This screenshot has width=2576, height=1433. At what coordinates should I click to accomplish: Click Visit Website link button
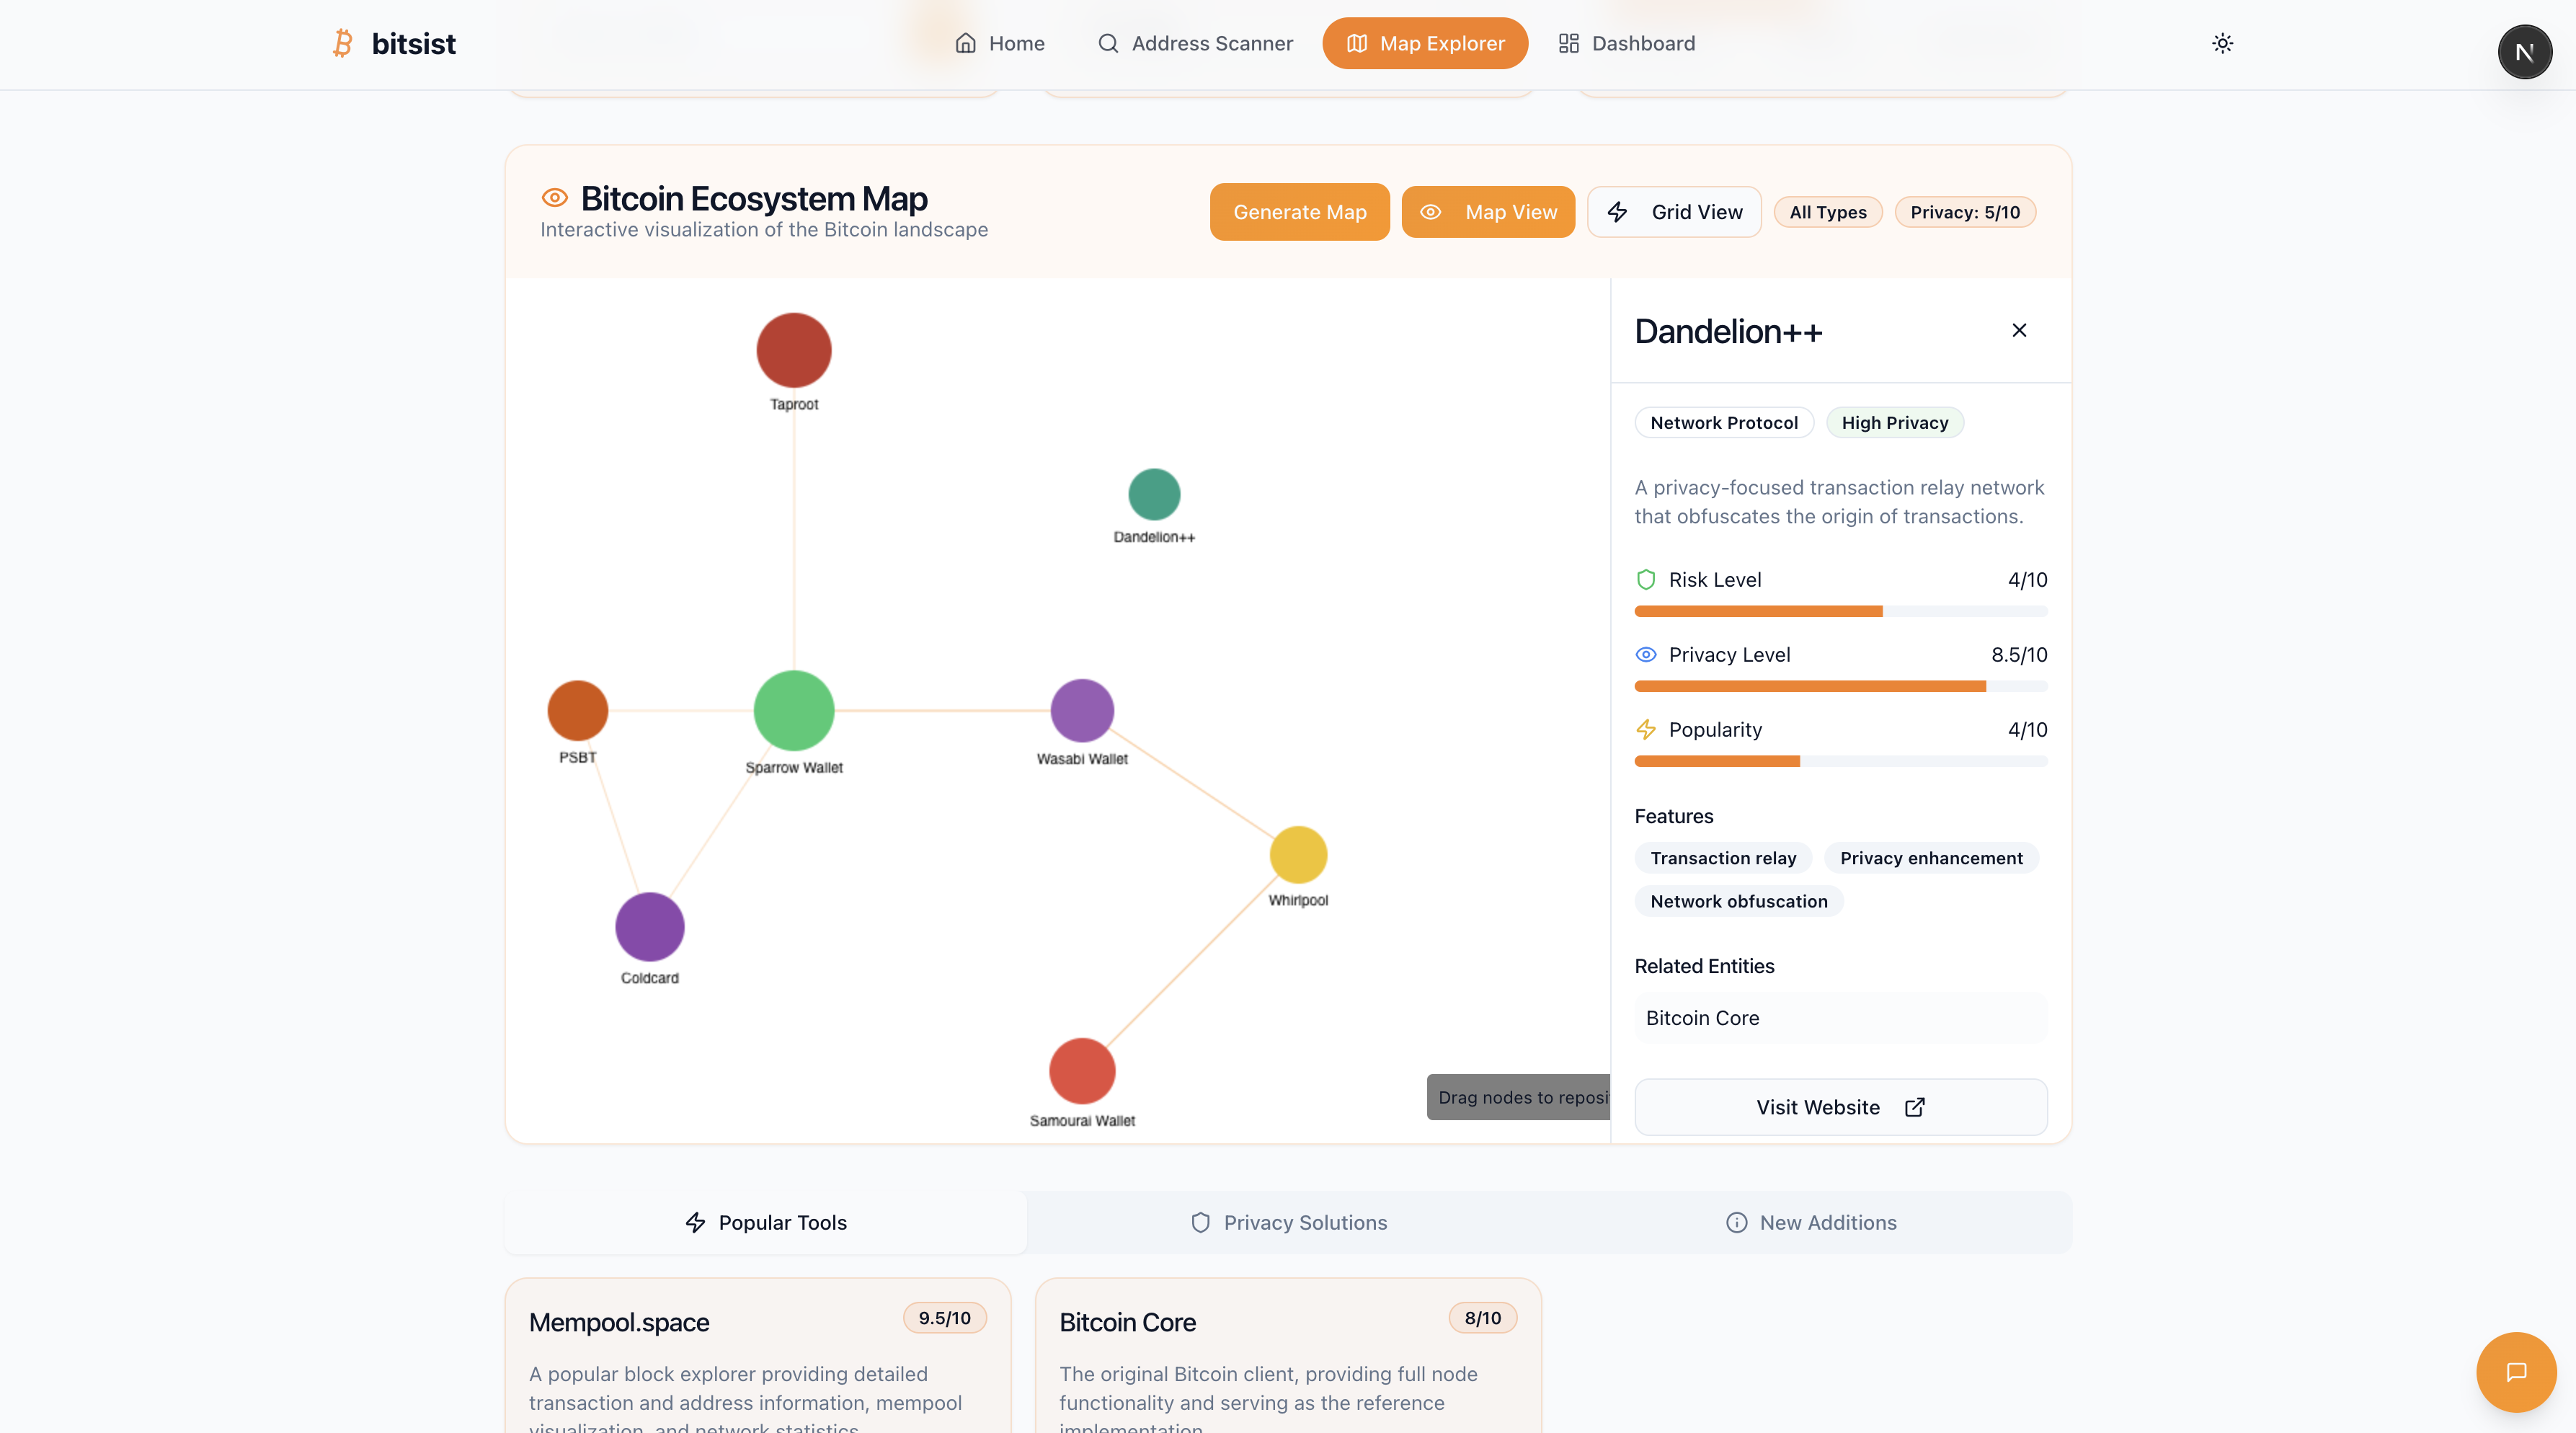pos(1840,1107)
